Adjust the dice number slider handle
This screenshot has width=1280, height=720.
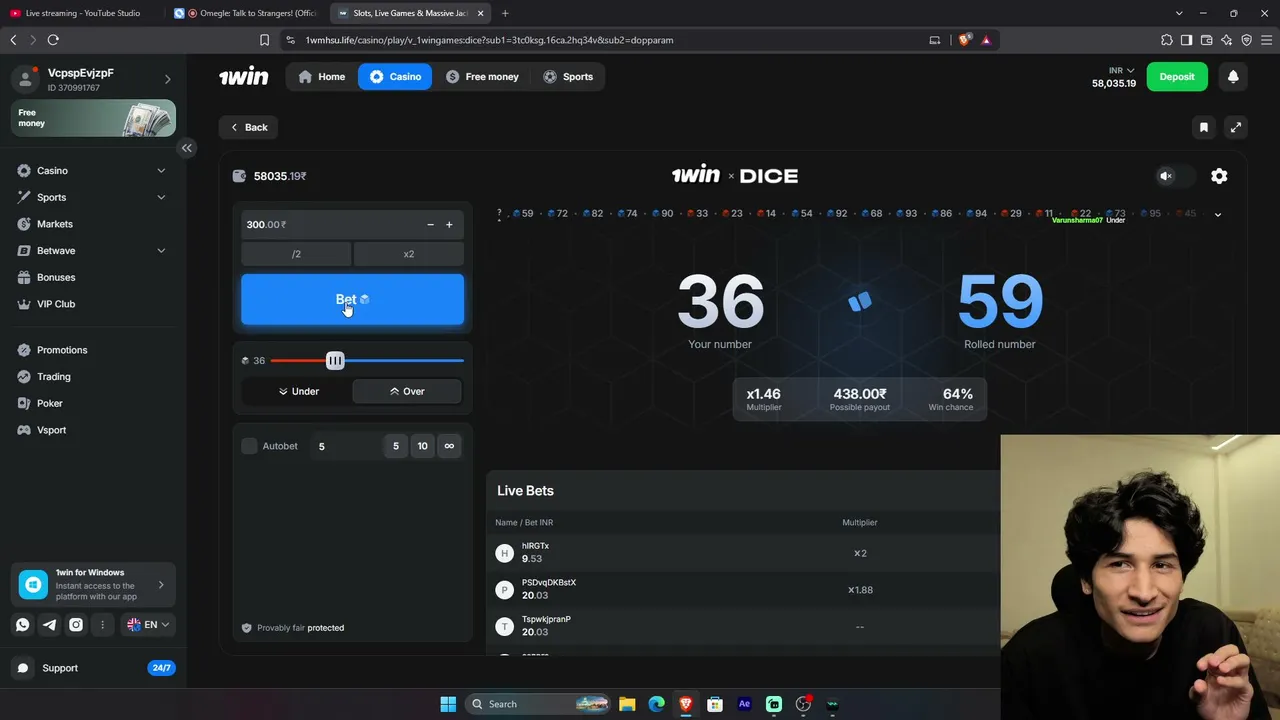[x=335, y=361]
